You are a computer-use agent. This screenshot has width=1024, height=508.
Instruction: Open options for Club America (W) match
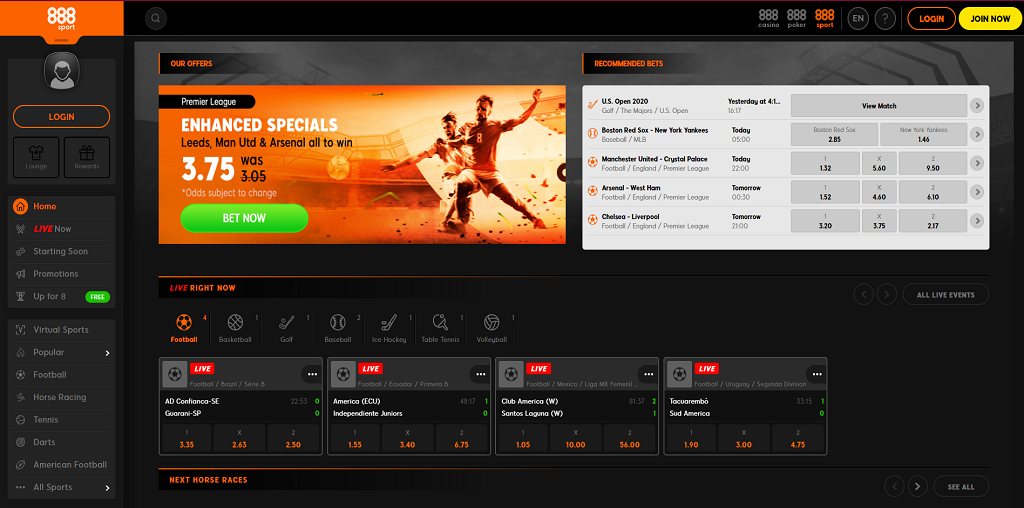648,374
